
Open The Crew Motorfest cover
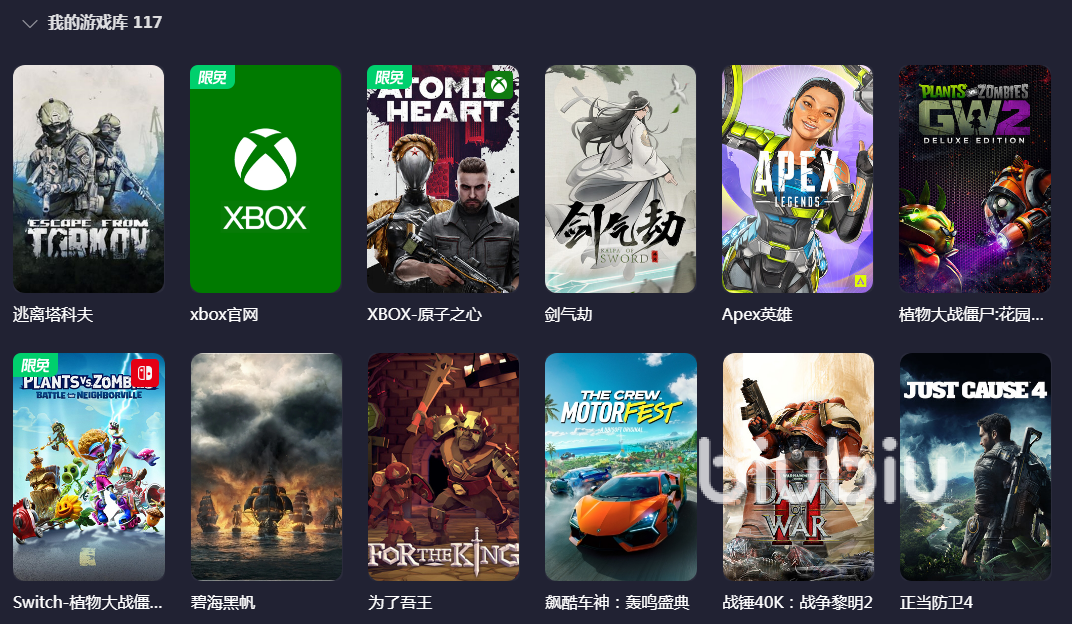621,467
